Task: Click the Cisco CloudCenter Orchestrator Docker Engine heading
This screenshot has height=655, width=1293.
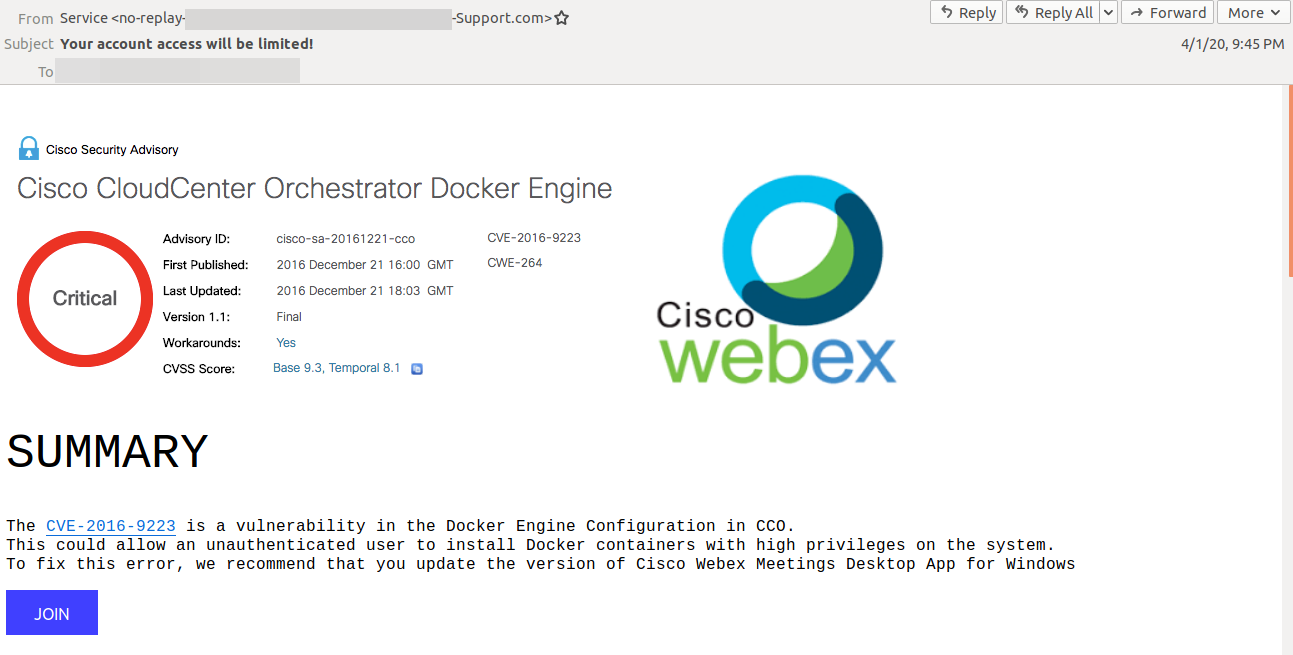Action: pos(314,188)
